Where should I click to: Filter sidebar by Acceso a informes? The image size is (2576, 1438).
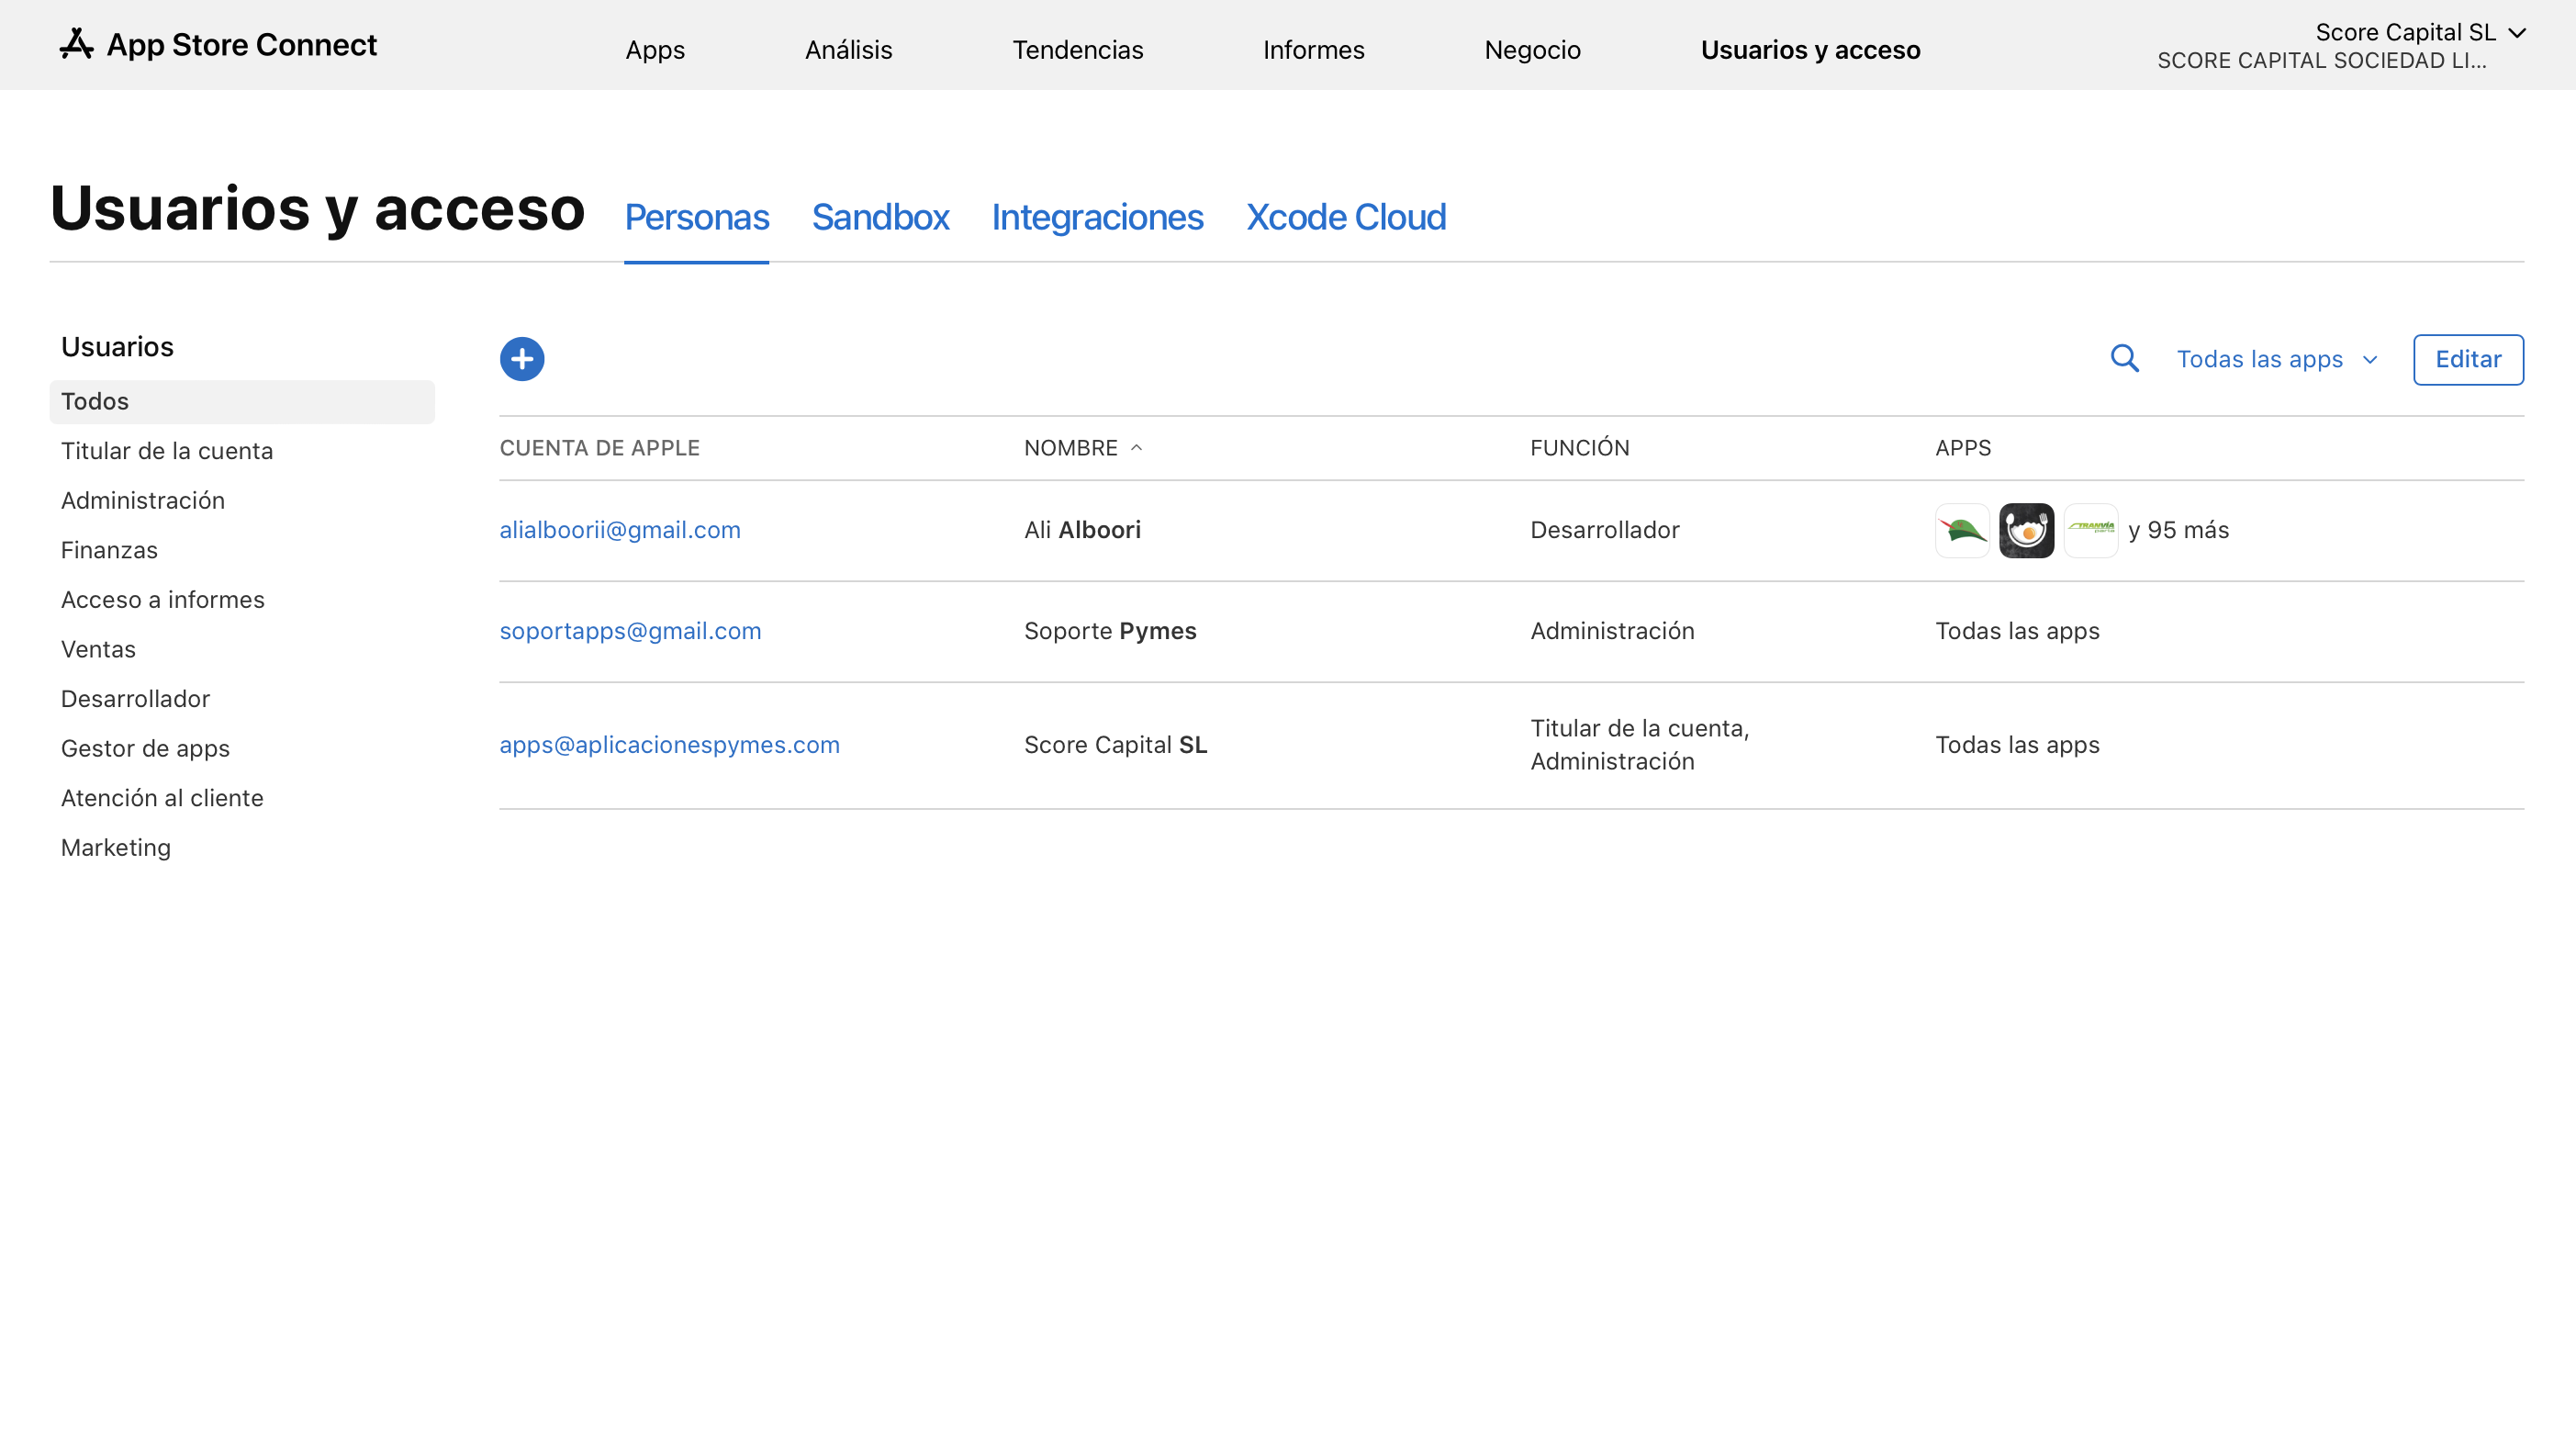(163, 600)
